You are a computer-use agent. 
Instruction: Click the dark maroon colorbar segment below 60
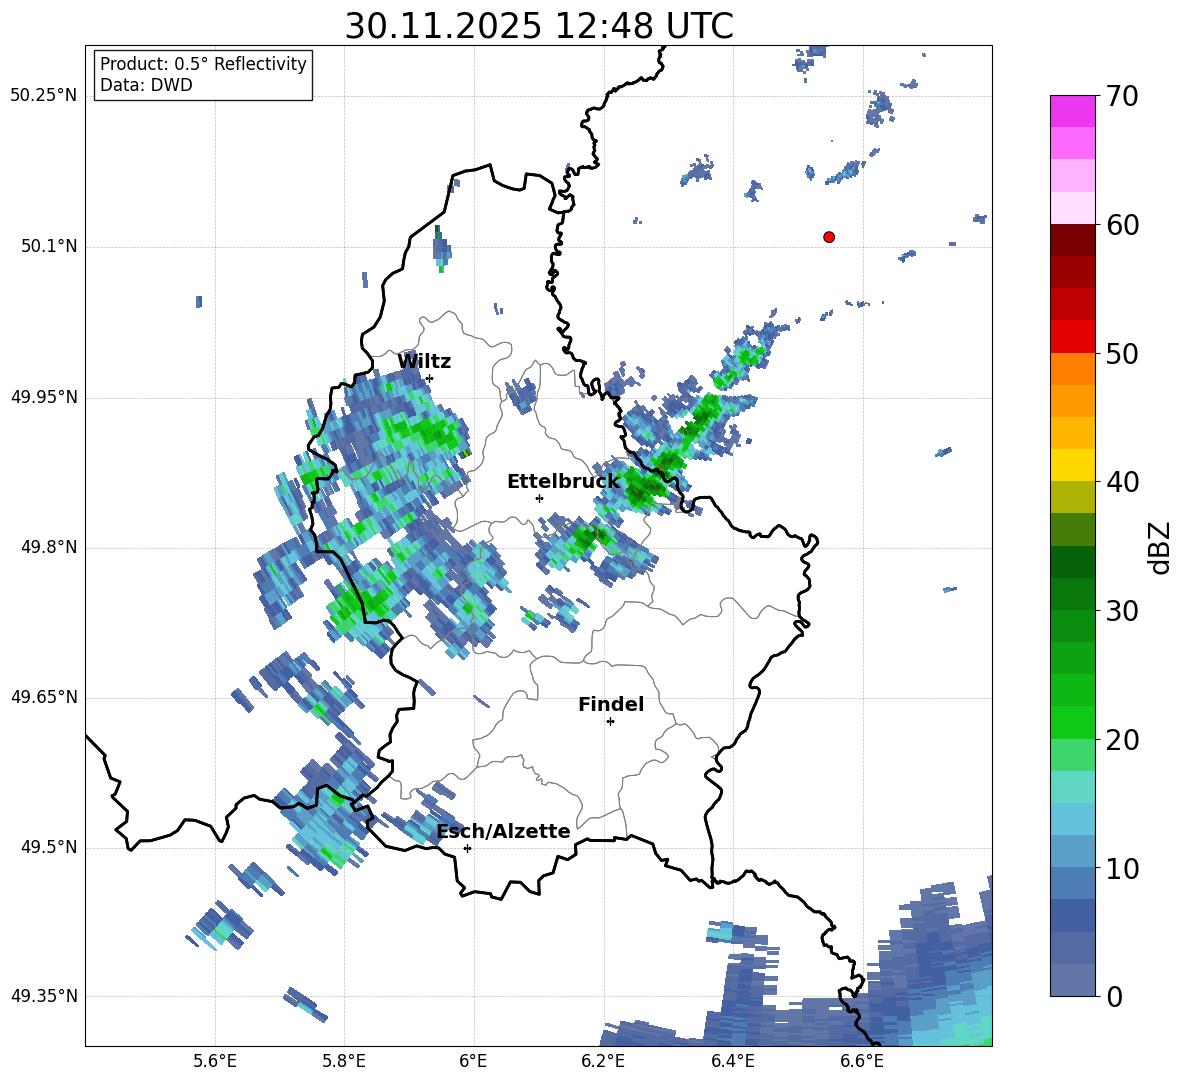point(1072,240)
